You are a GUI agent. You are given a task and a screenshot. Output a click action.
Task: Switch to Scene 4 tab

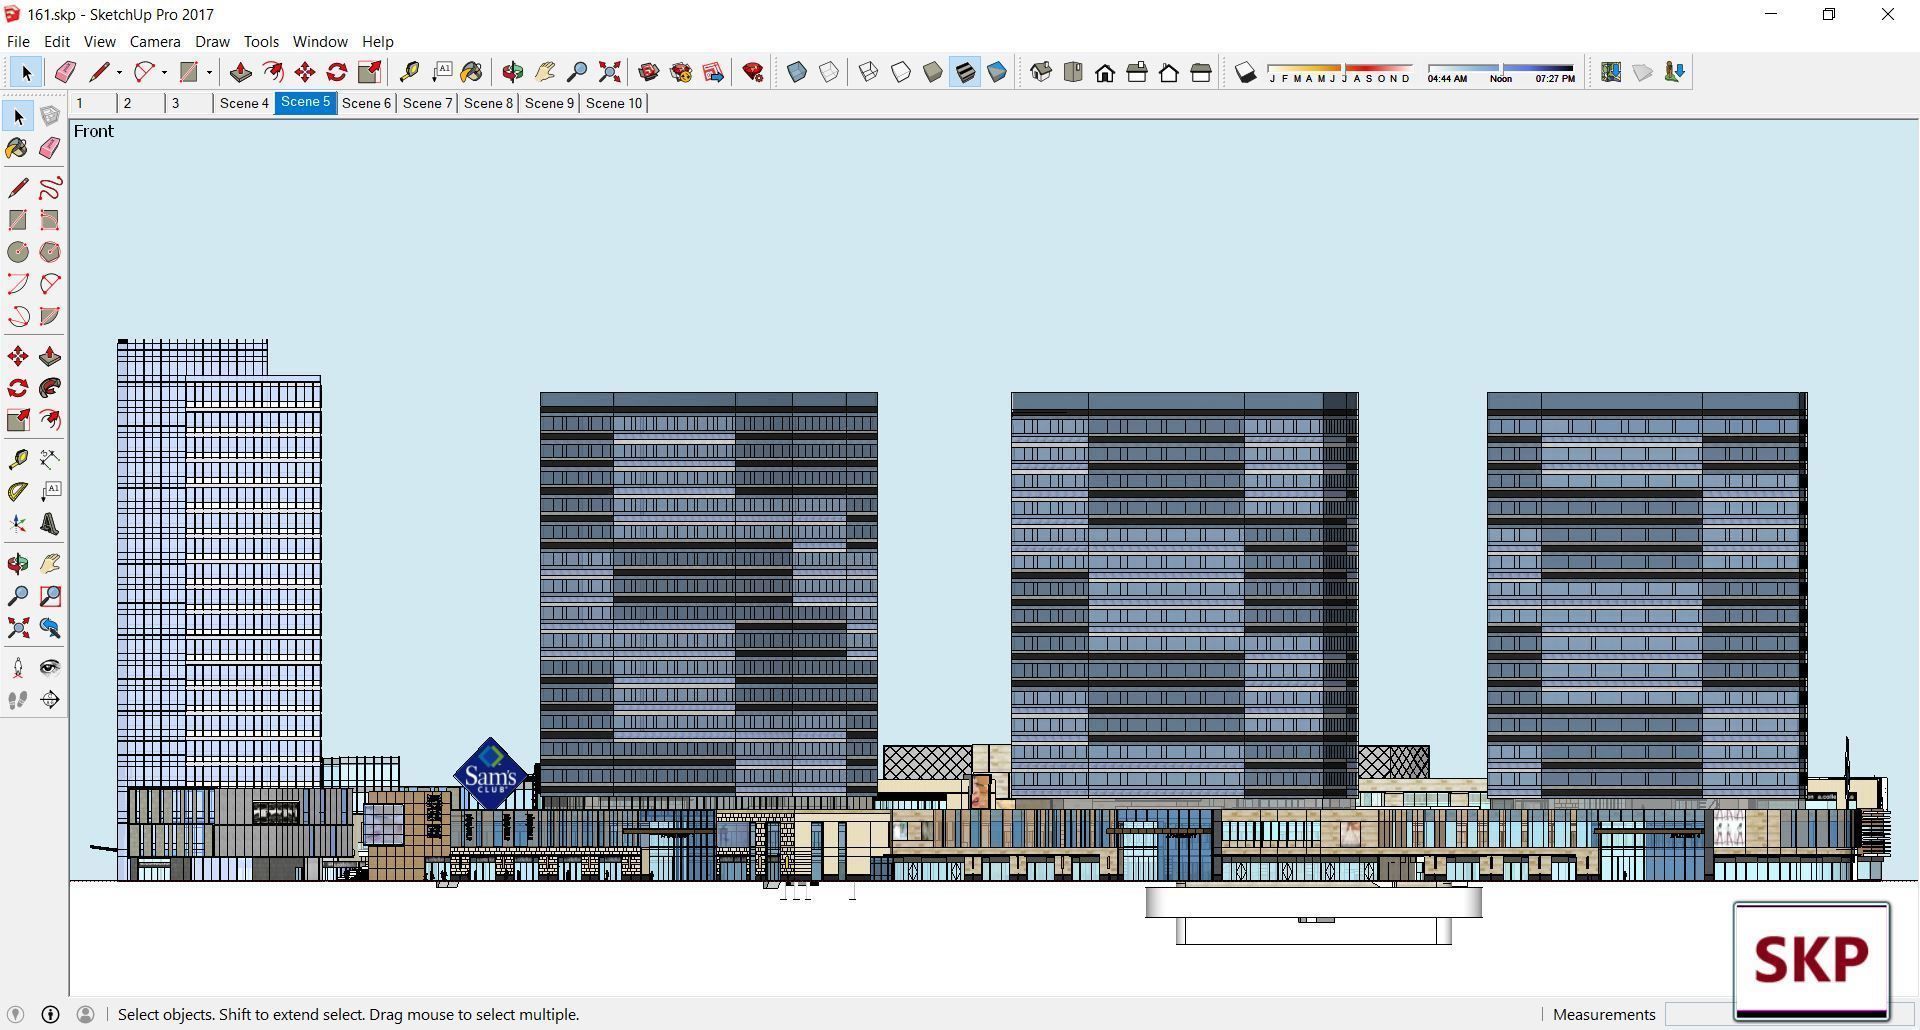click(x=244, y=103)
